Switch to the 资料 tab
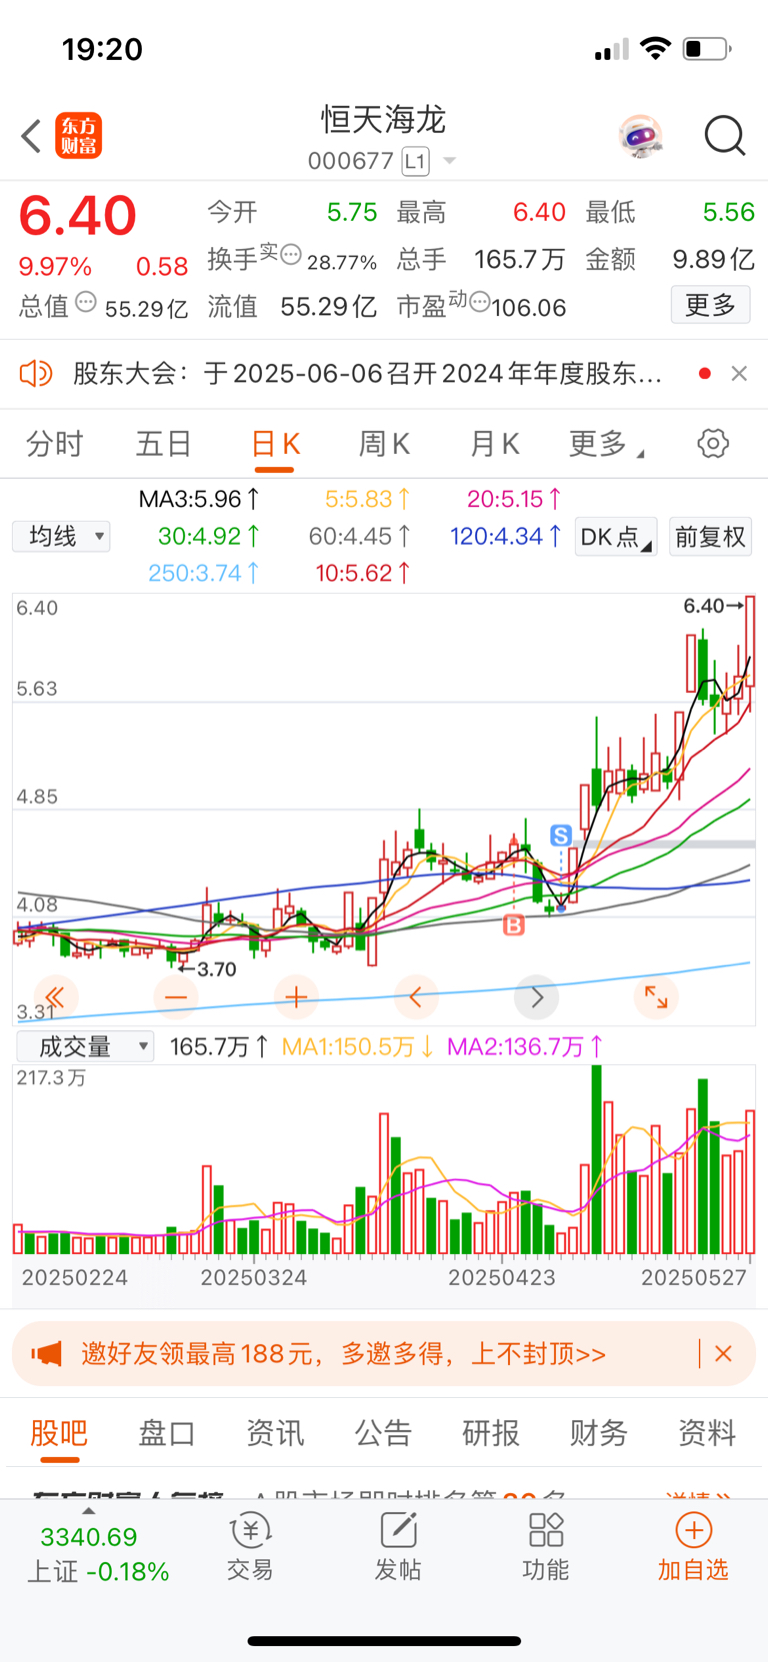The width and height of the screenshot is (768, 1663). coord(707,1433)
